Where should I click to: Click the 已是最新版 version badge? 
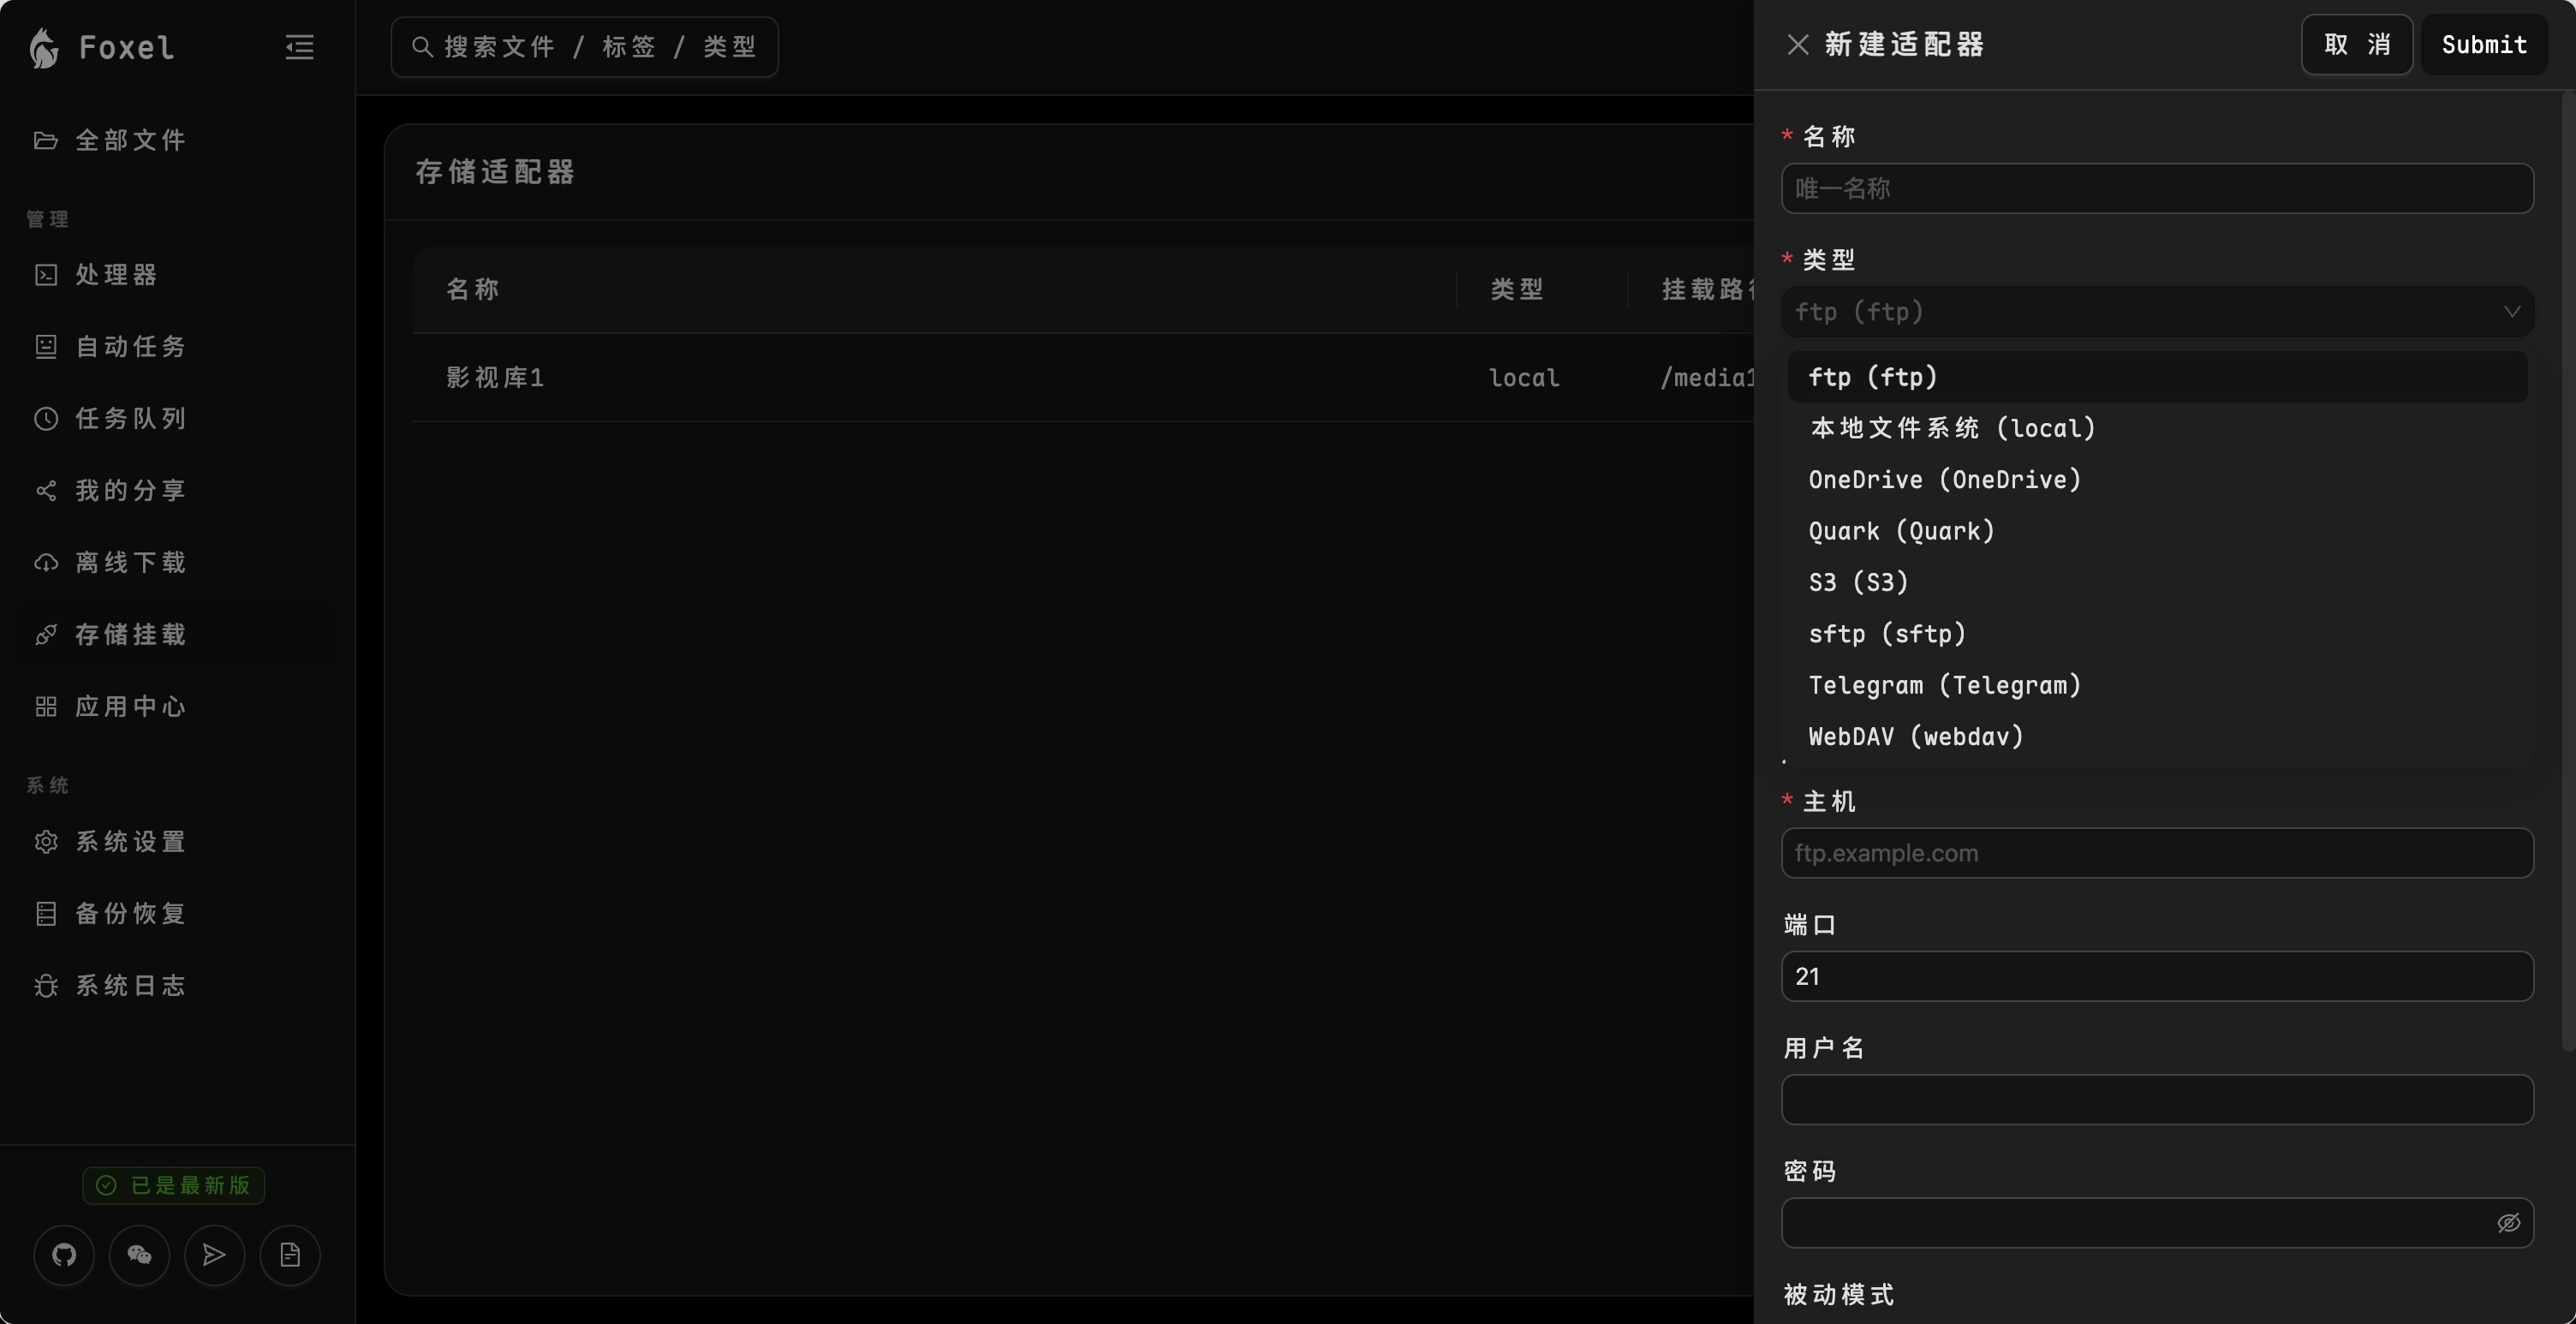click(173, 1186)
